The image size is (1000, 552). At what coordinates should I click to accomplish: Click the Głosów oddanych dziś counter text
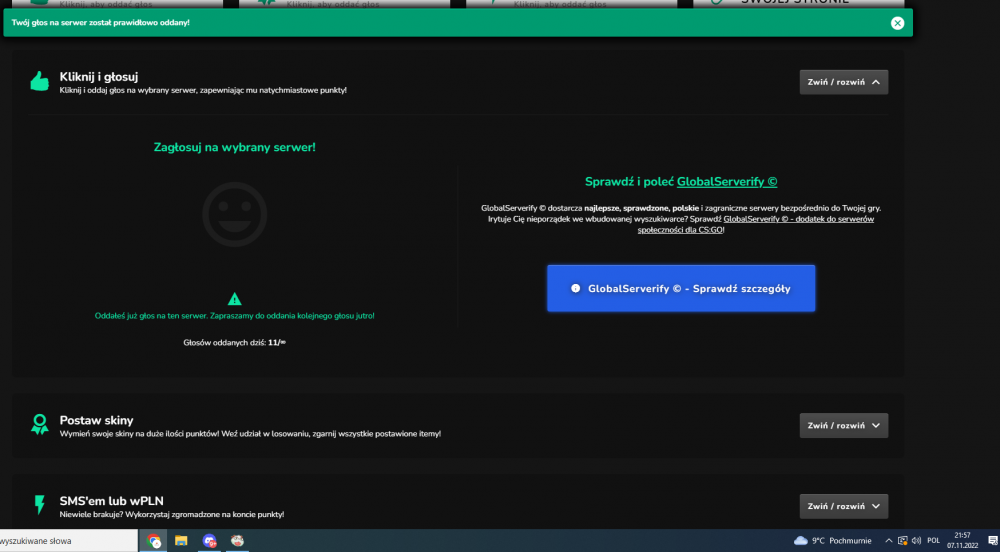(235, 343)
